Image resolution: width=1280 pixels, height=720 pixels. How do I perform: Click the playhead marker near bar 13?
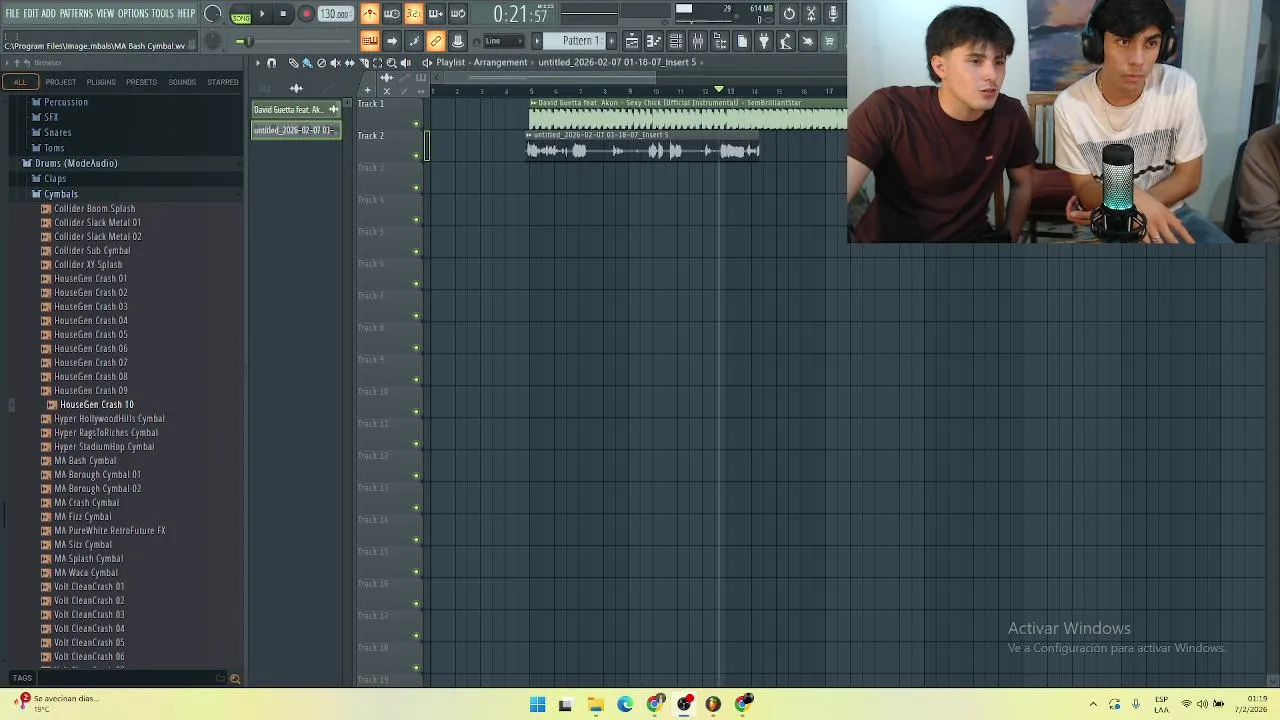click(718, 90)
